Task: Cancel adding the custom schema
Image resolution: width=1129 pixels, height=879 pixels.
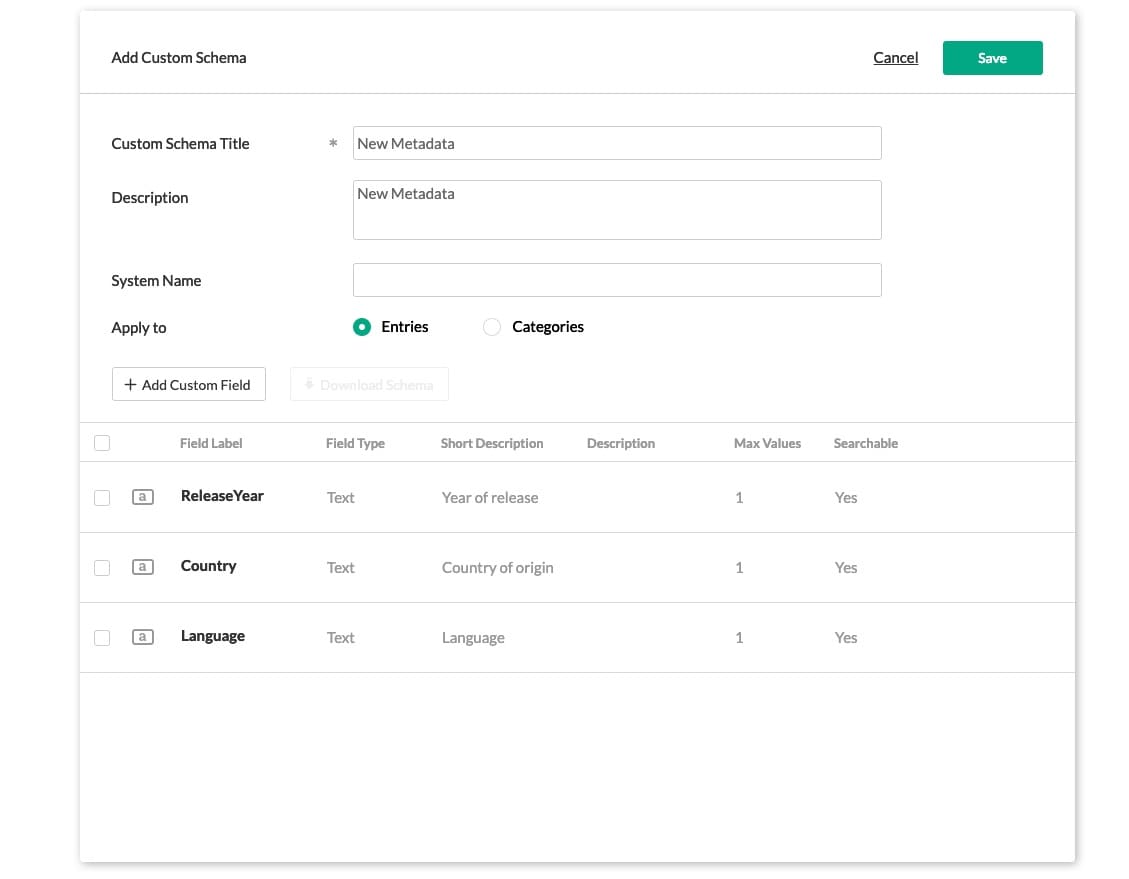Action: point(895,58)
